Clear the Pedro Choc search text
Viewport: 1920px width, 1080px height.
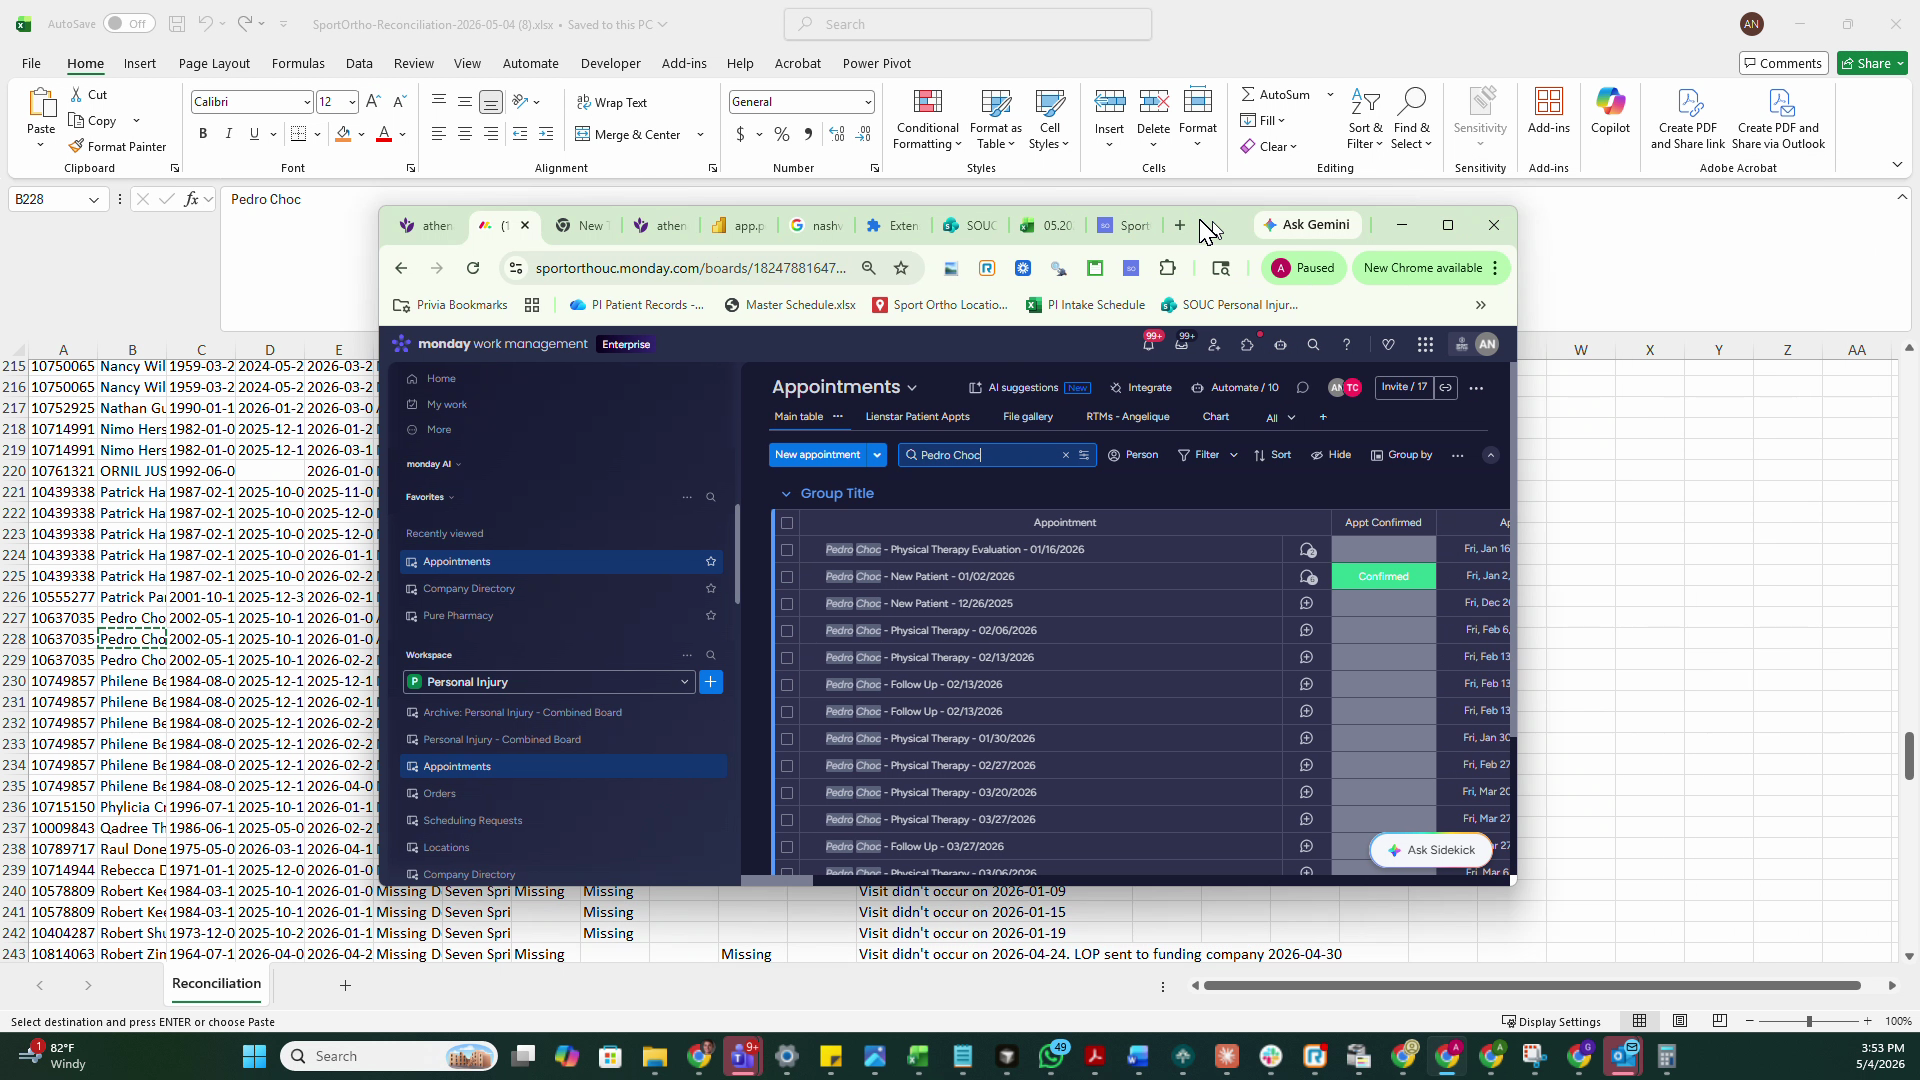coord(1065,455)
